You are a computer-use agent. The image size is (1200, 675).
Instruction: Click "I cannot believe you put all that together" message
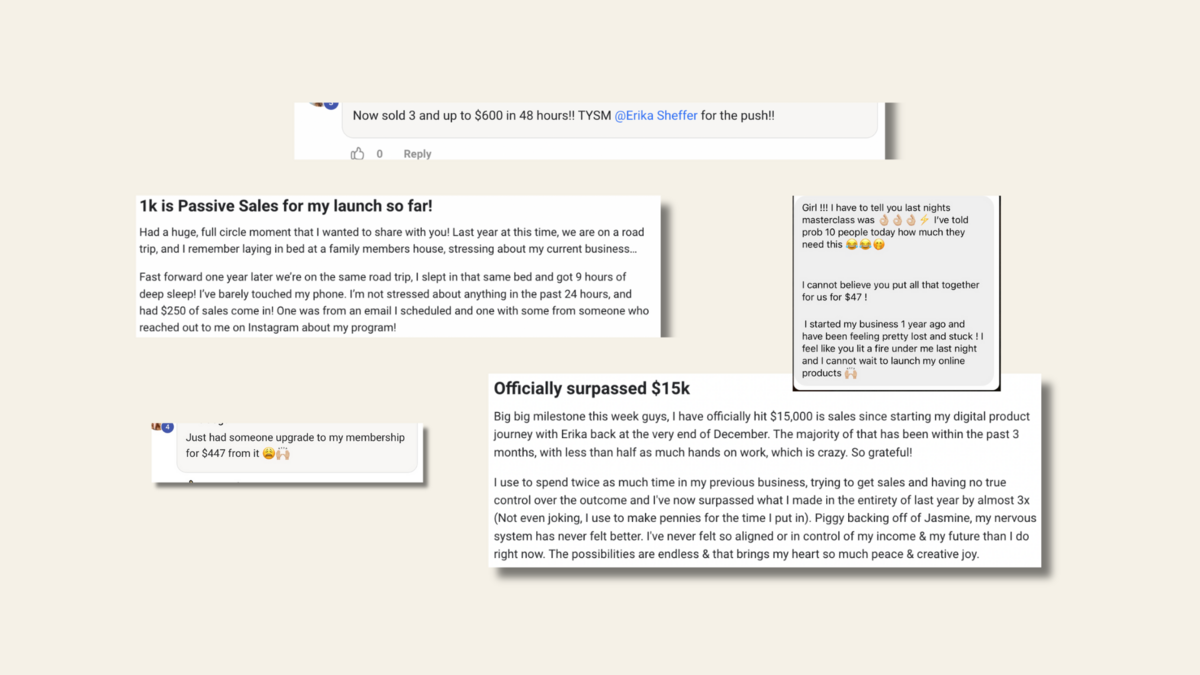tap(891, 291)
